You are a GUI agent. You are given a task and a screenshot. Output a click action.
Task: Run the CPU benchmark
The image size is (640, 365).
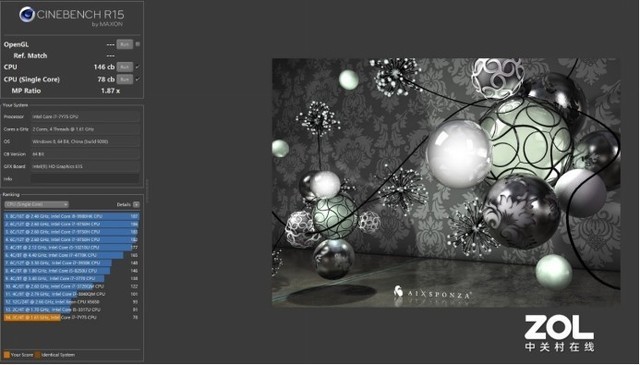pyautogui.click(x=124, y=67)
